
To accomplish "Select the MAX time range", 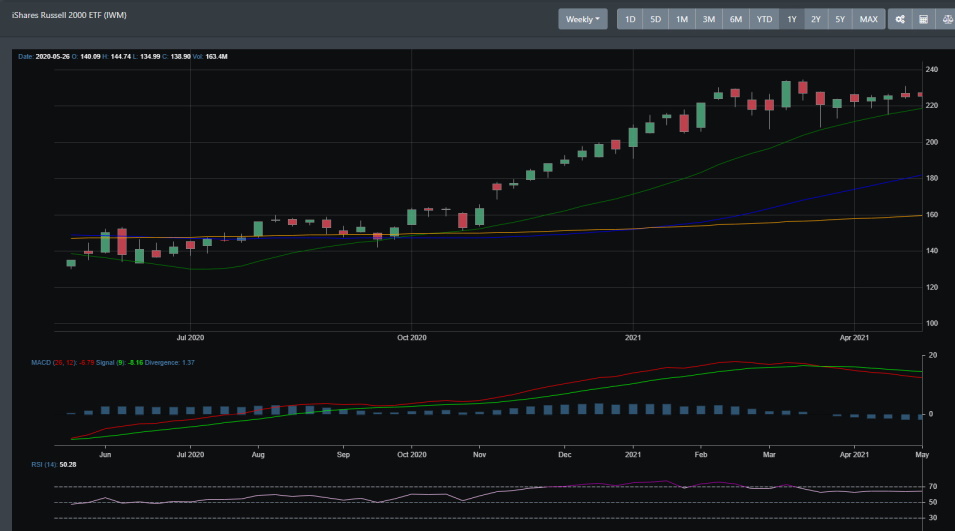I will click(x=869, y=19).
